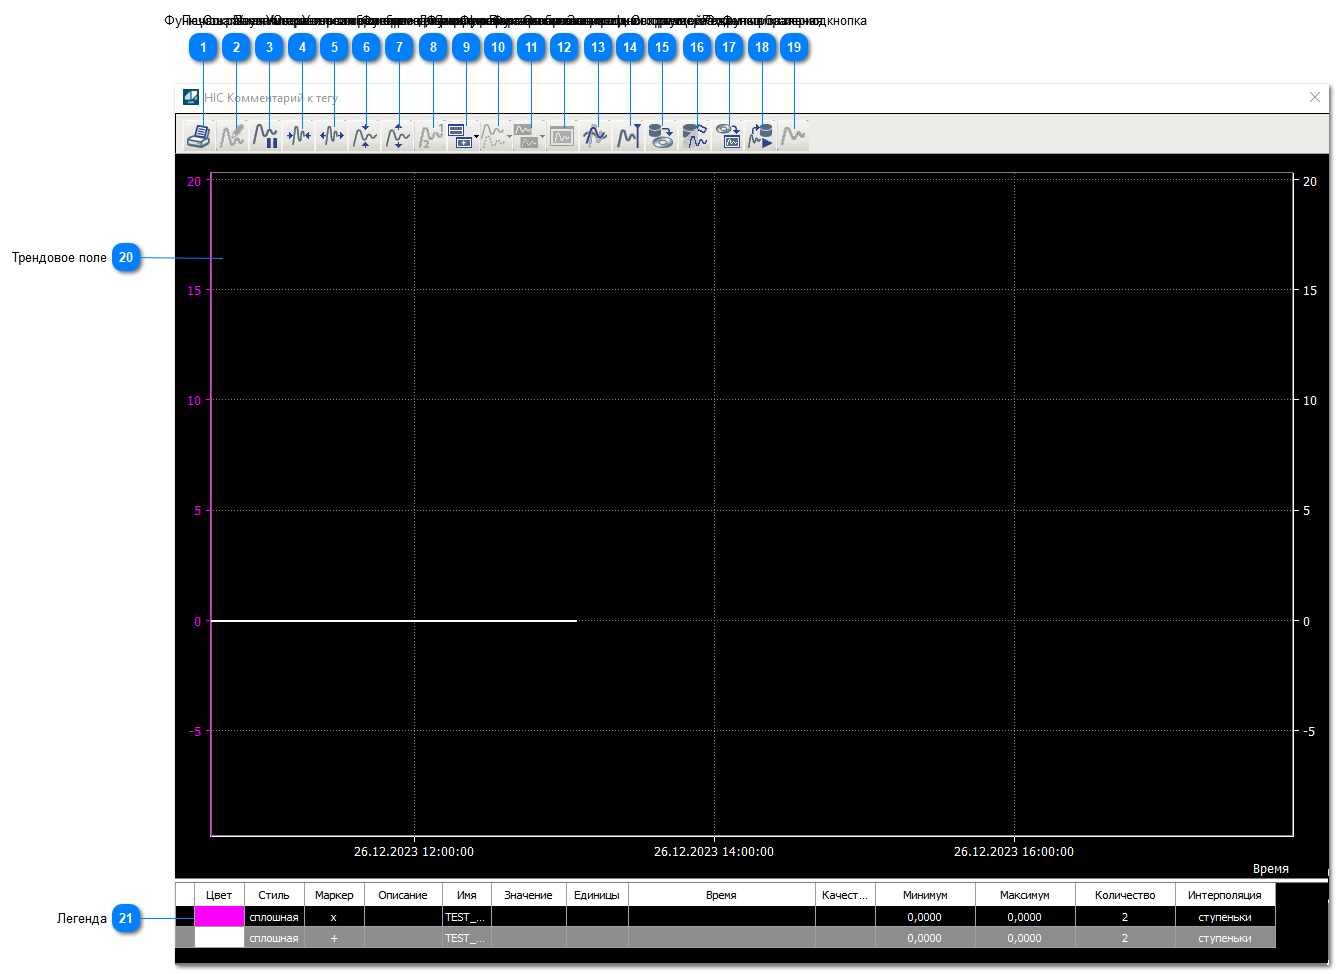Compress the value axis with inward vertical arrows
The height and width of the screenshot is (974, 1338).
pos(364,136)
